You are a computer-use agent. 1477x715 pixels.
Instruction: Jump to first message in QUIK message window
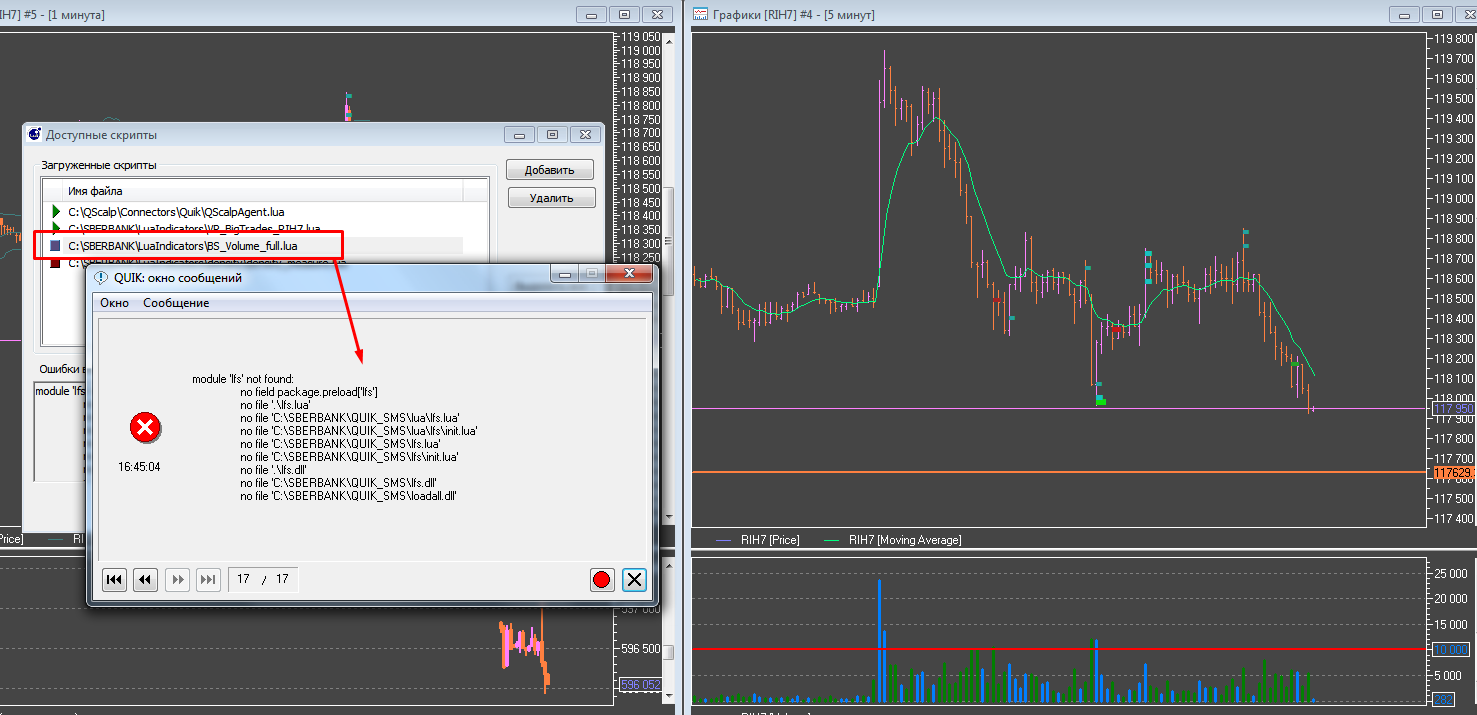tap(114, 579)
